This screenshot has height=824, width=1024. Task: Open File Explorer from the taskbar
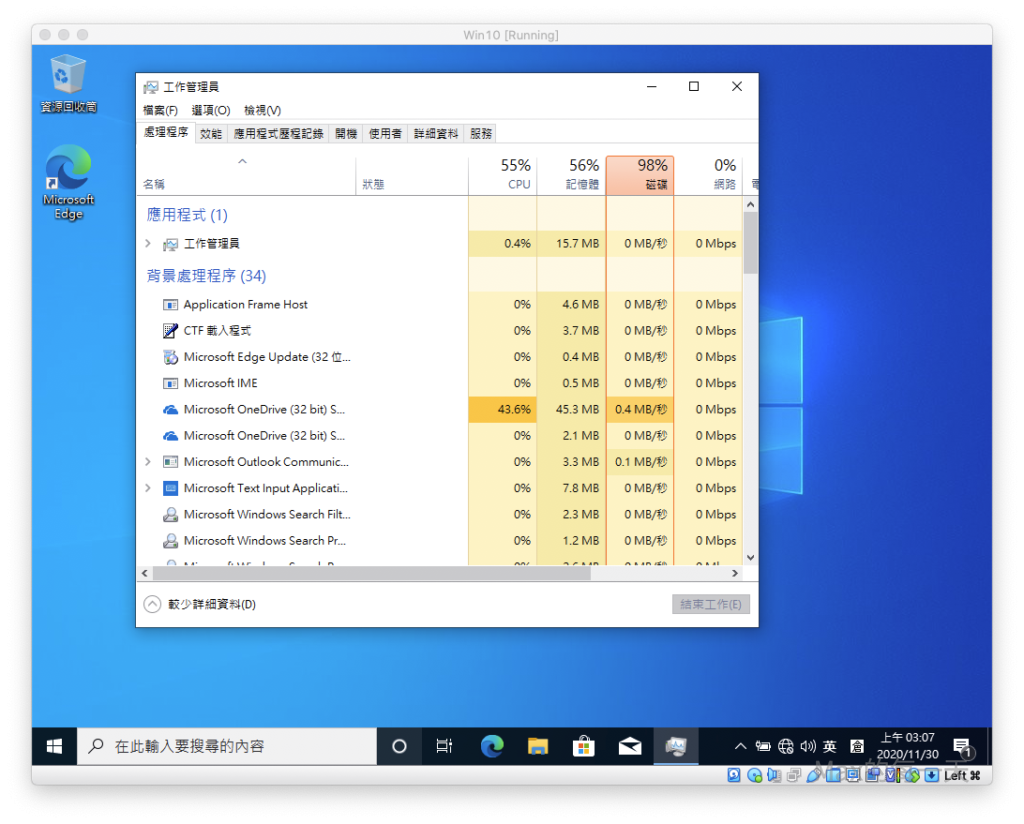538,746
